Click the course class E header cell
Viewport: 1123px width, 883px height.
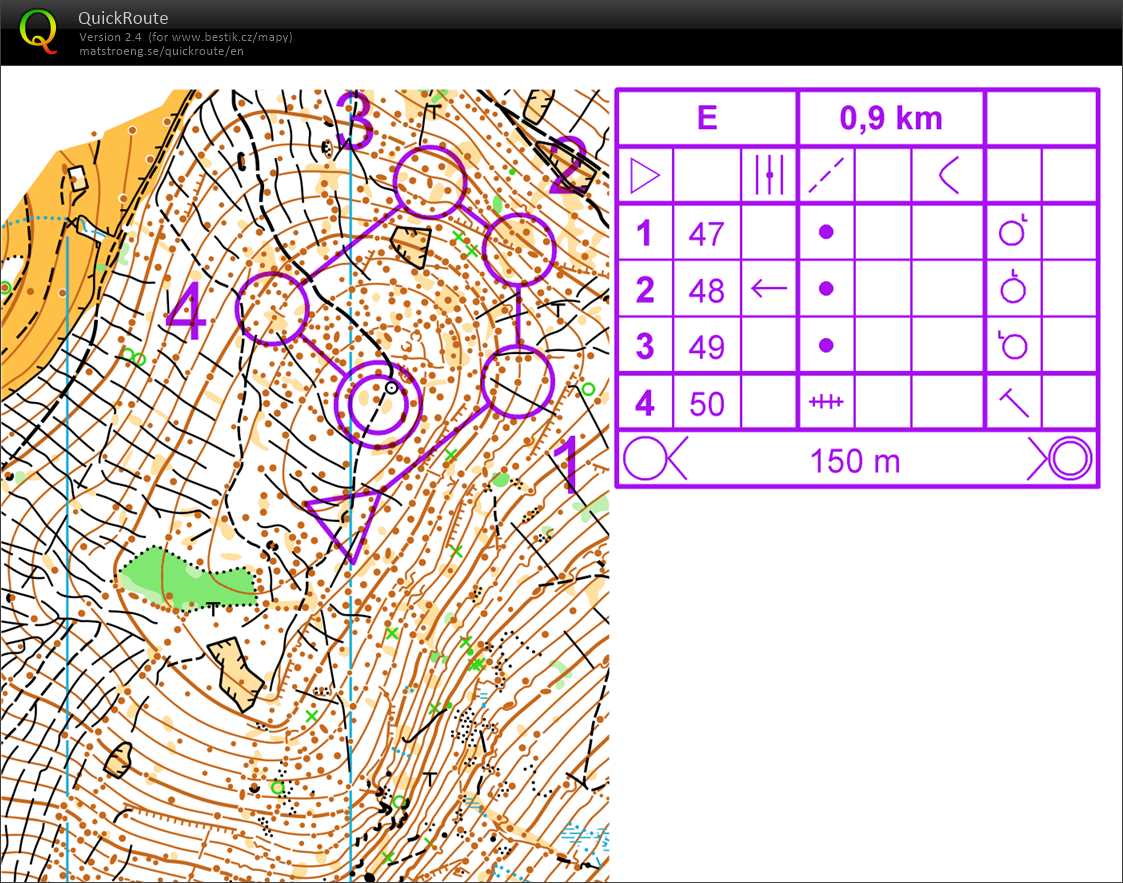click(707, 118)
